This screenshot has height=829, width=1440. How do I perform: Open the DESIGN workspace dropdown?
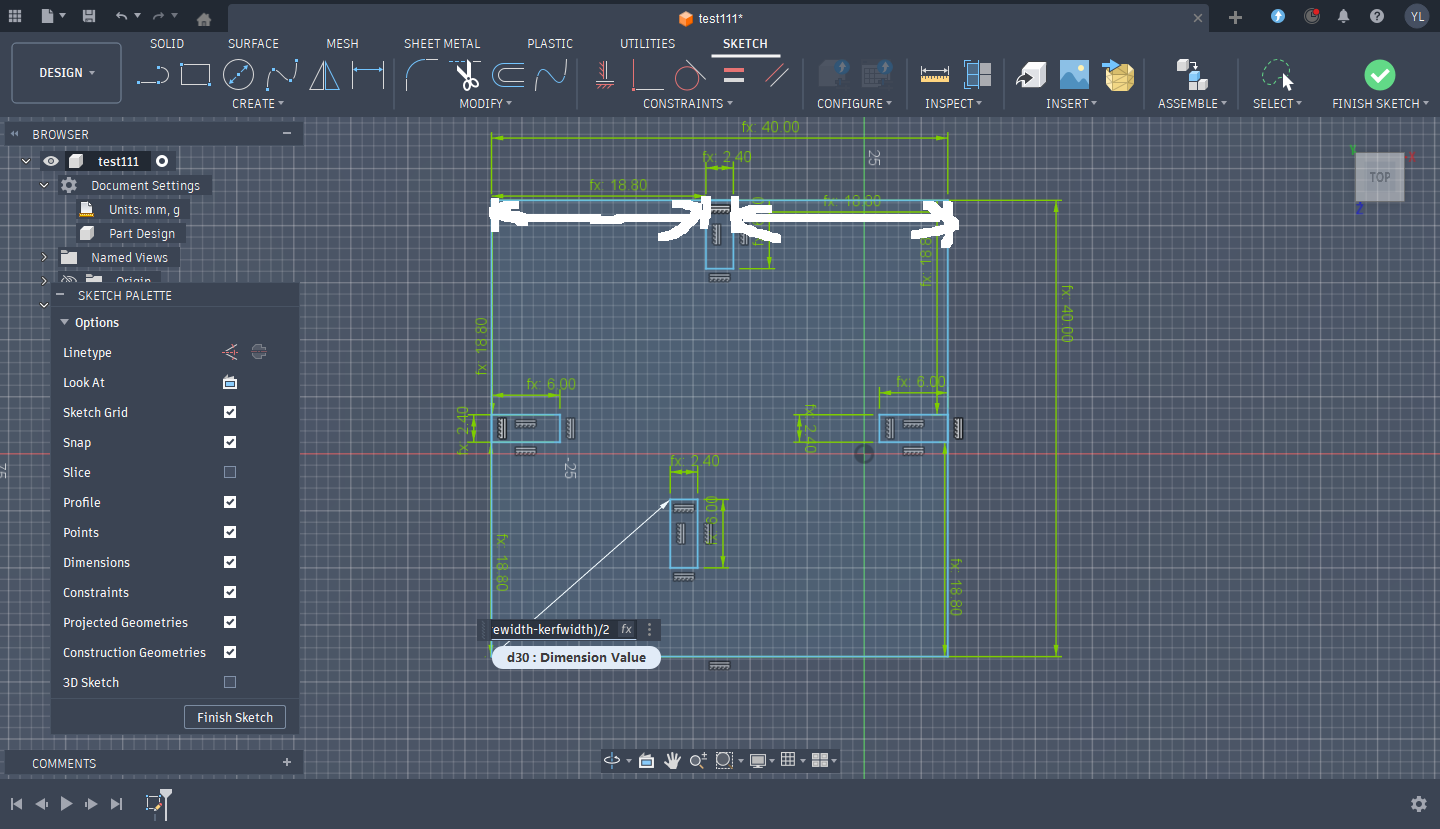tap(67, 73)
